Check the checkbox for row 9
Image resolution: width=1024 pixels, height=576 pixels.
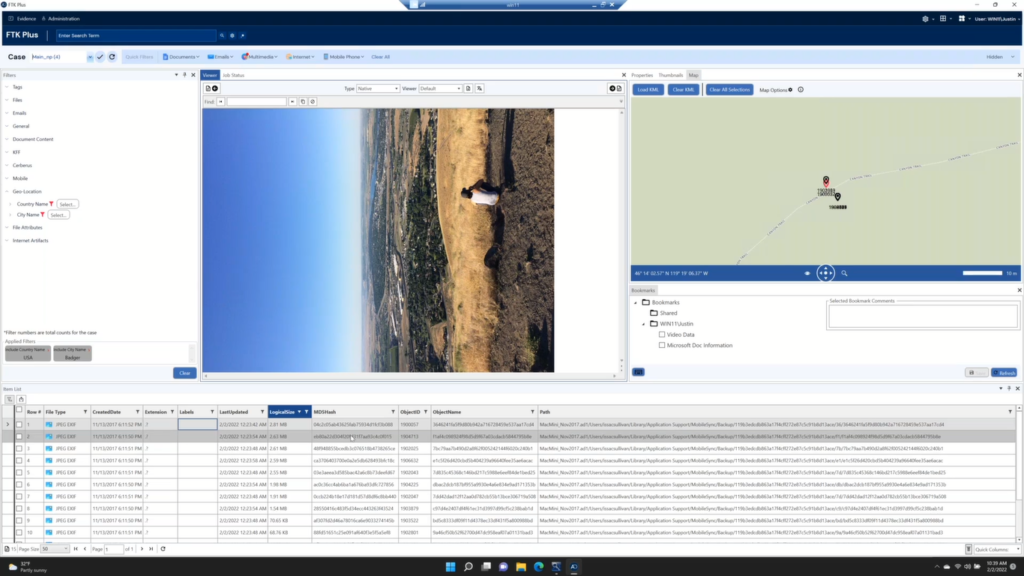point(19,521)
